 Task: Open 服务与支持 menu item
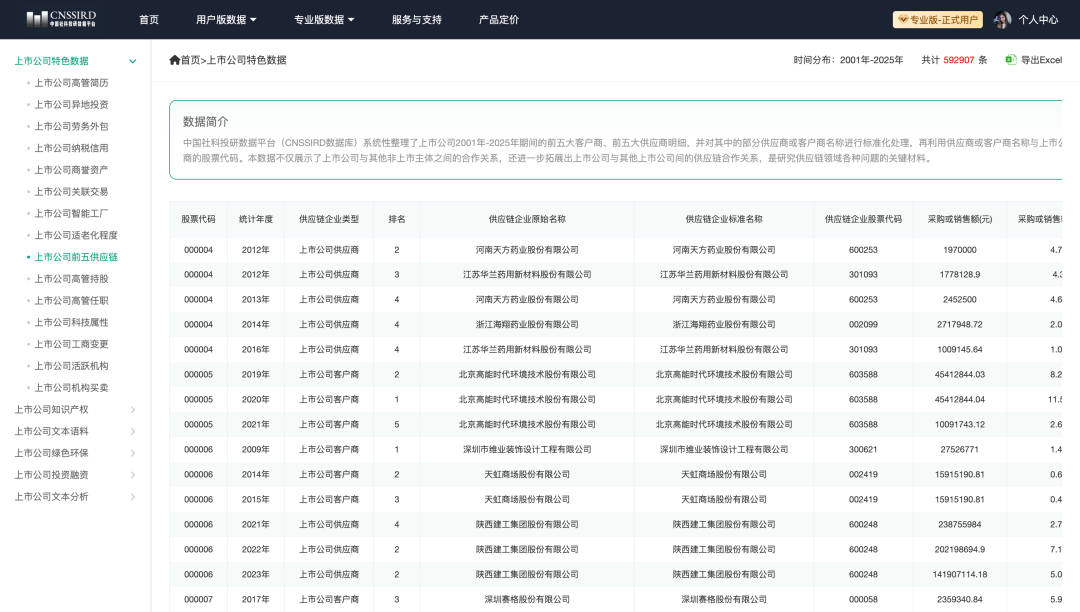pos(417,19)
